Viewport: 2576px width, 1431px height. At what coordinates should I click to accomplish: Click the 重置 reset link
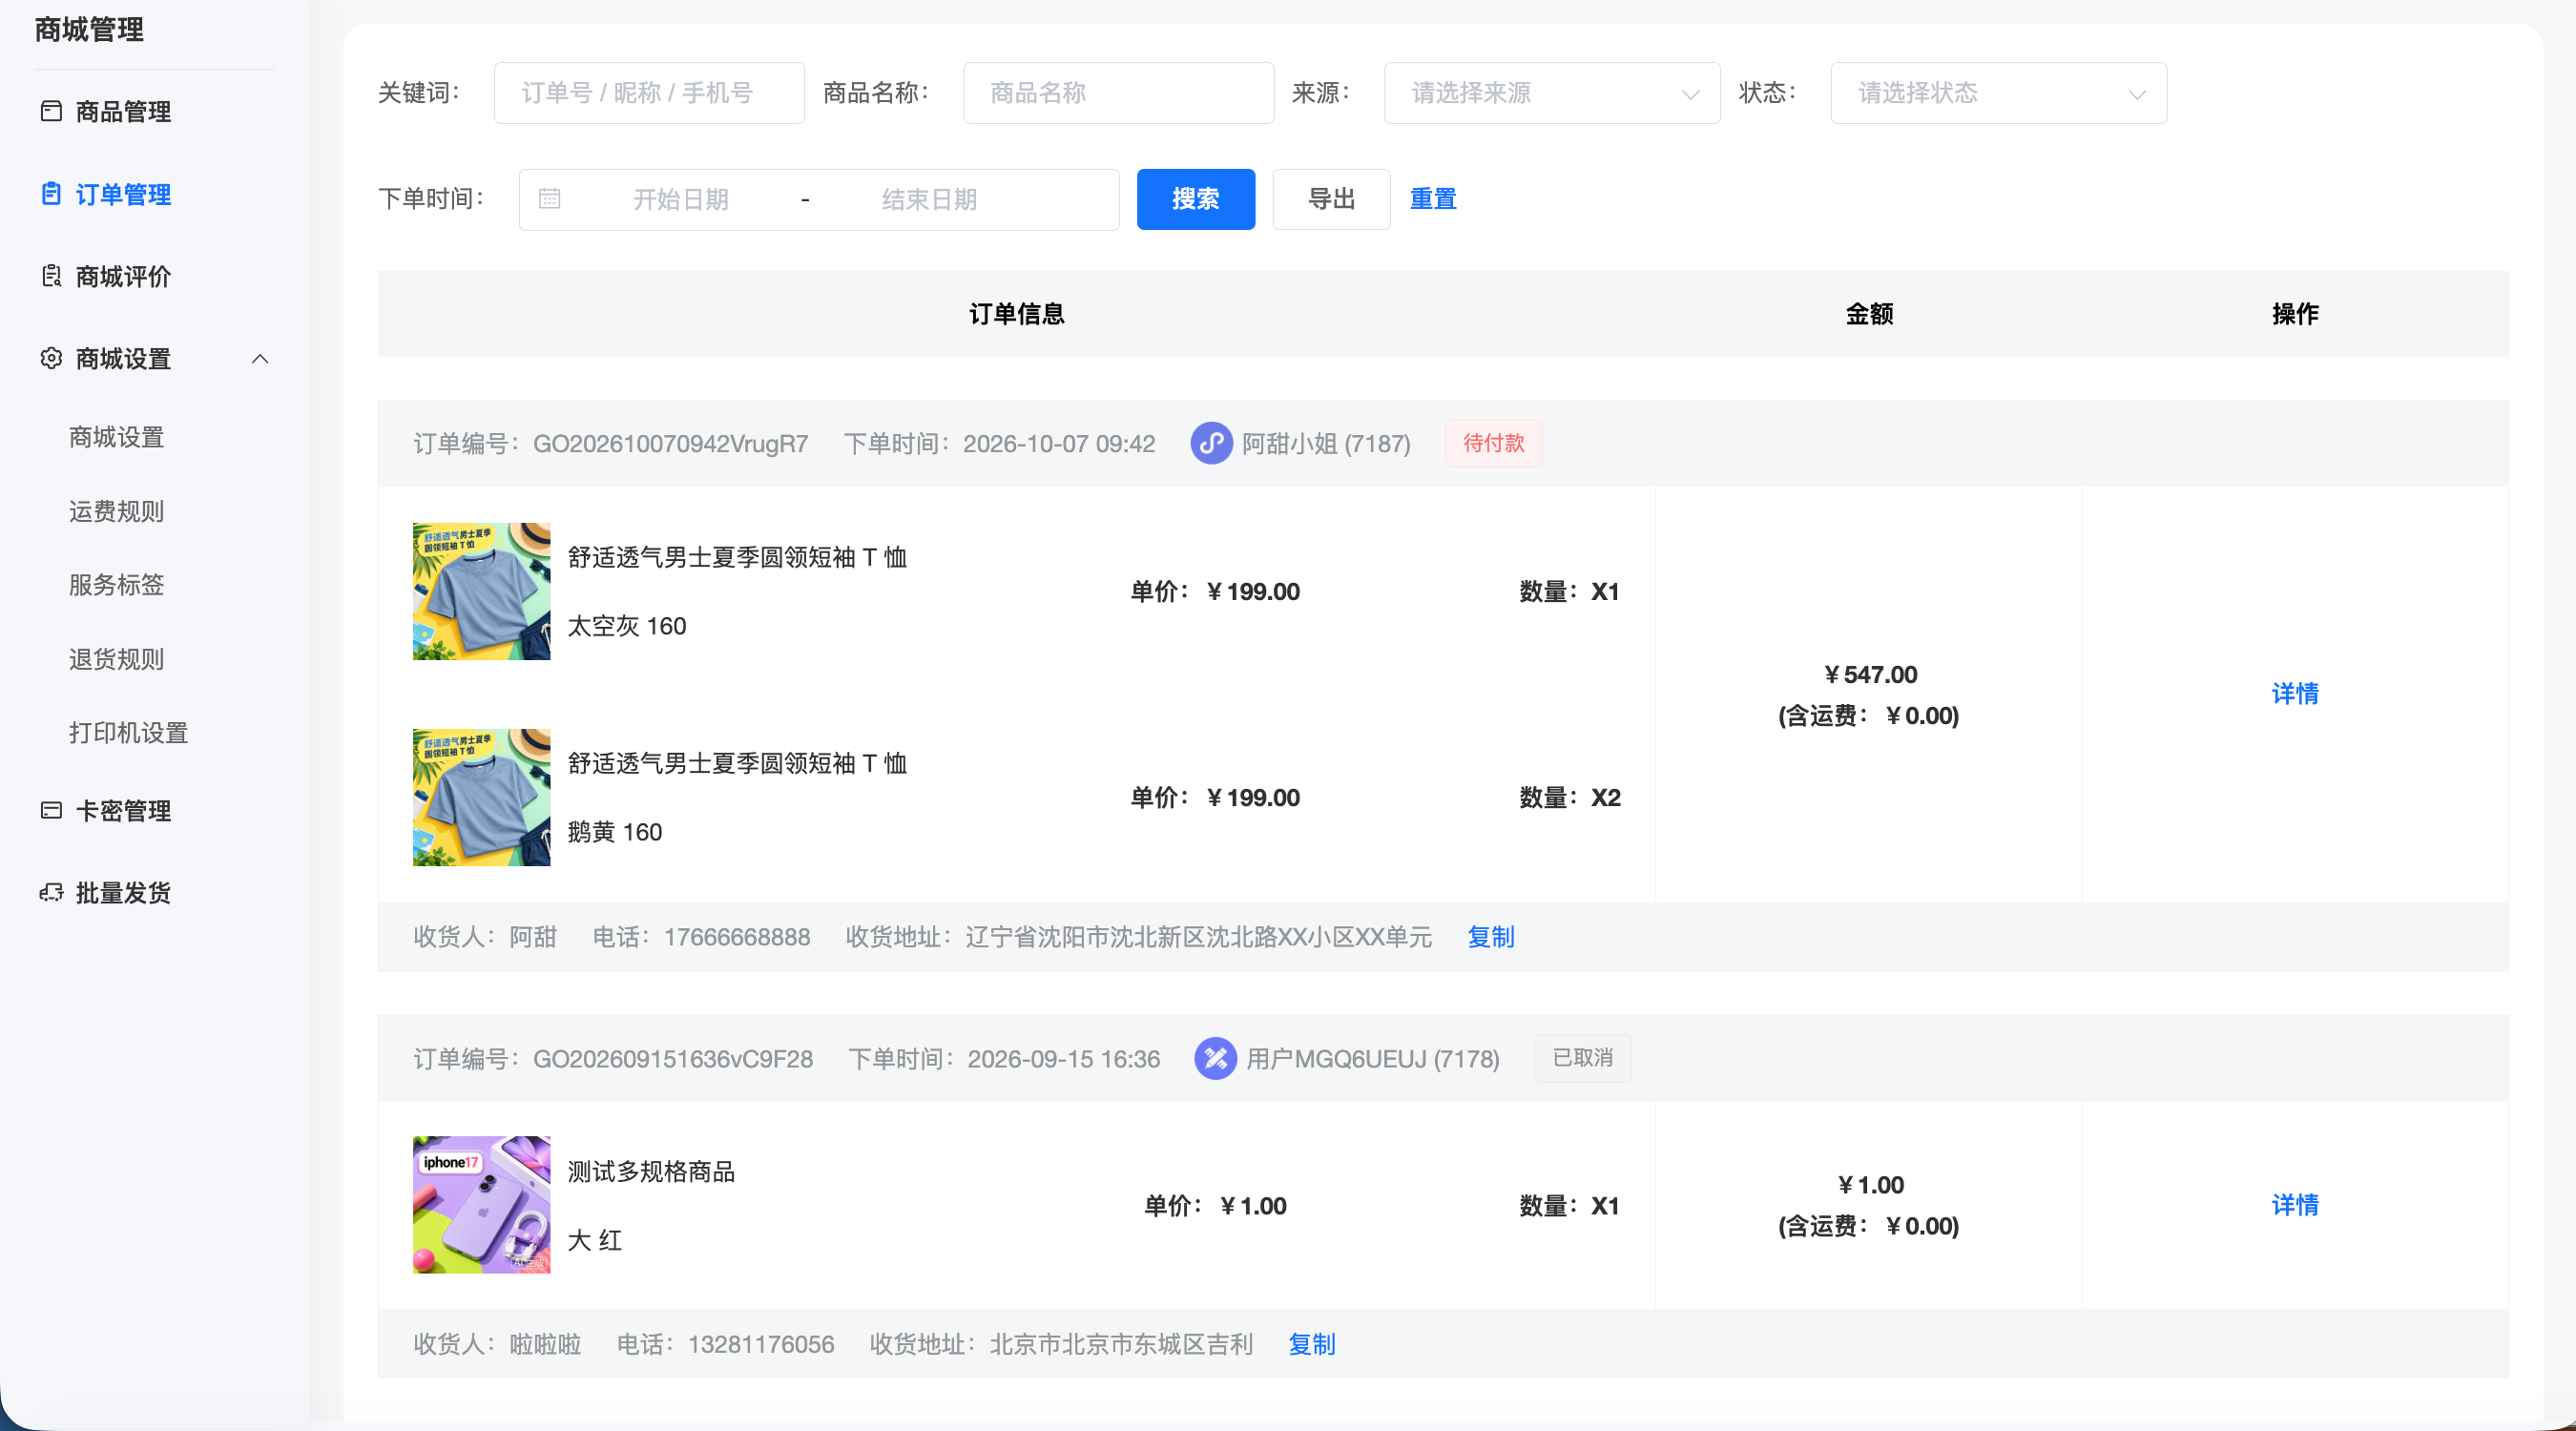point(1432,199)
